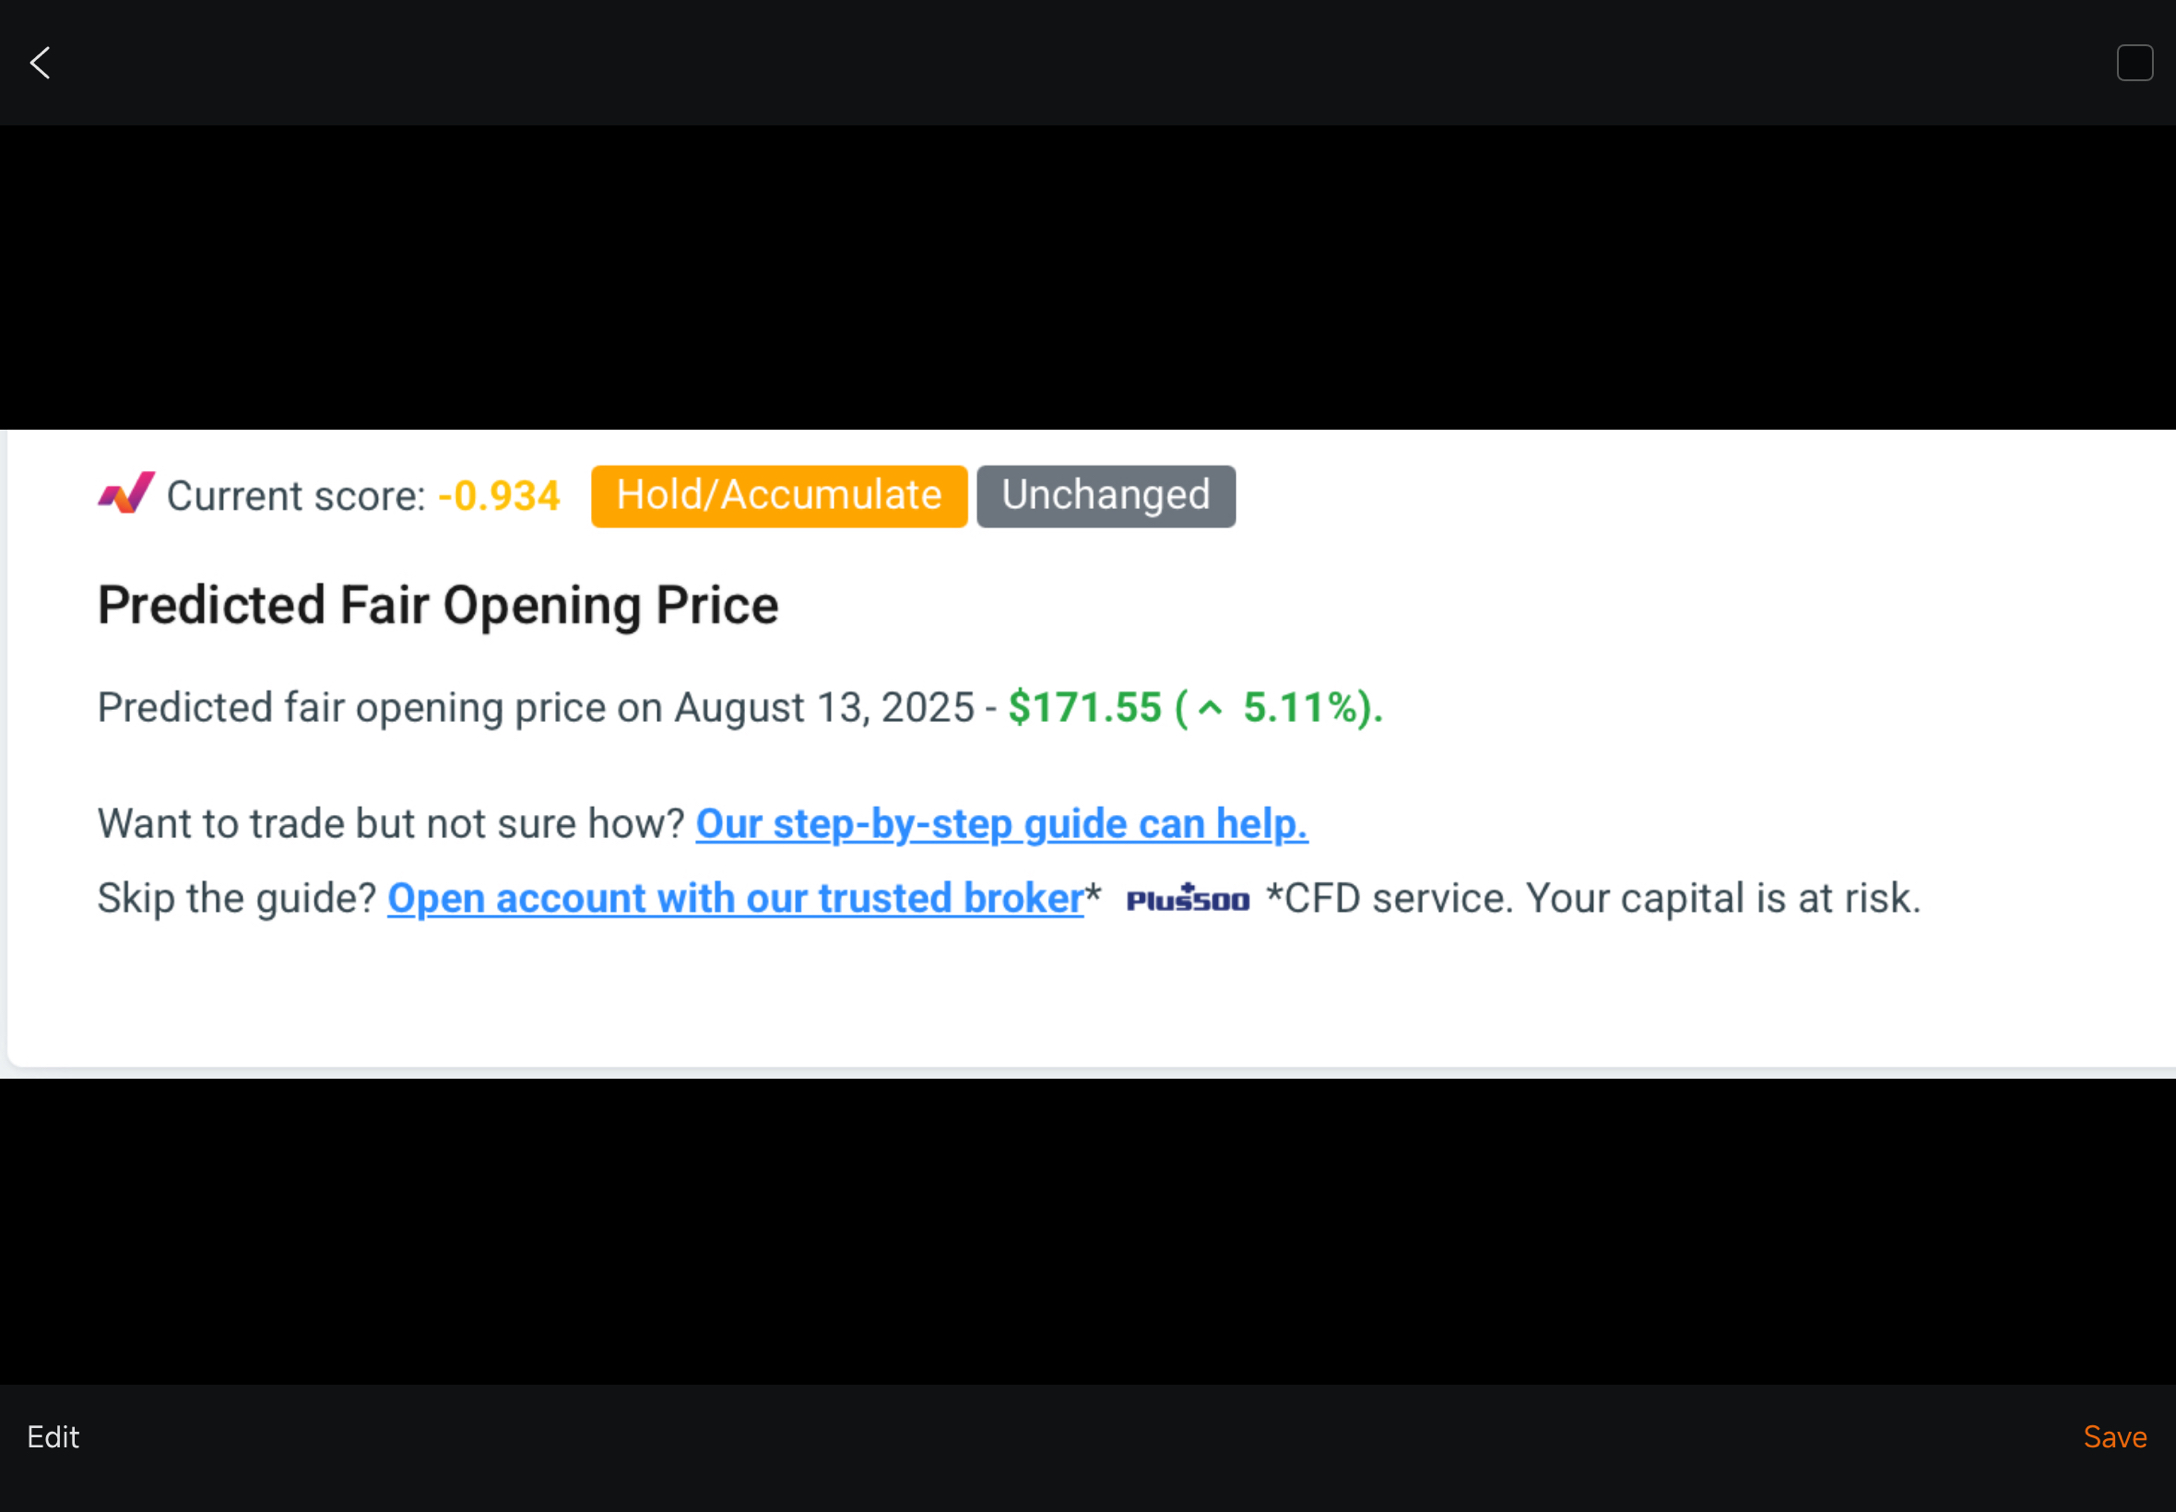Go back using the top-left arrow
Screen dimensions: 2176x1512
tap(40, 63)
